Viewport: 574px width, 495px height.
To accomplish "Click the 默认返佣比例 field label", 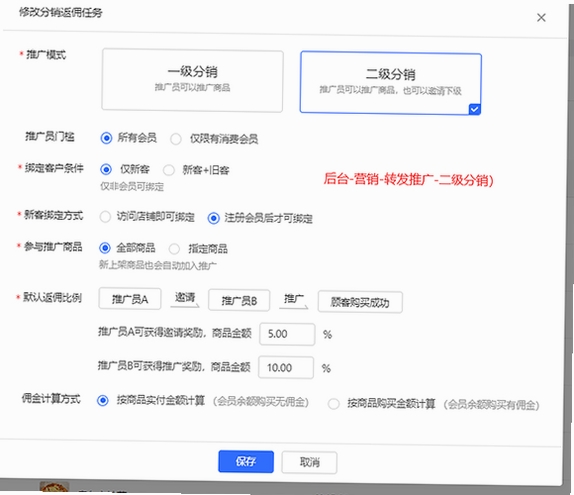I will point(52,297).
